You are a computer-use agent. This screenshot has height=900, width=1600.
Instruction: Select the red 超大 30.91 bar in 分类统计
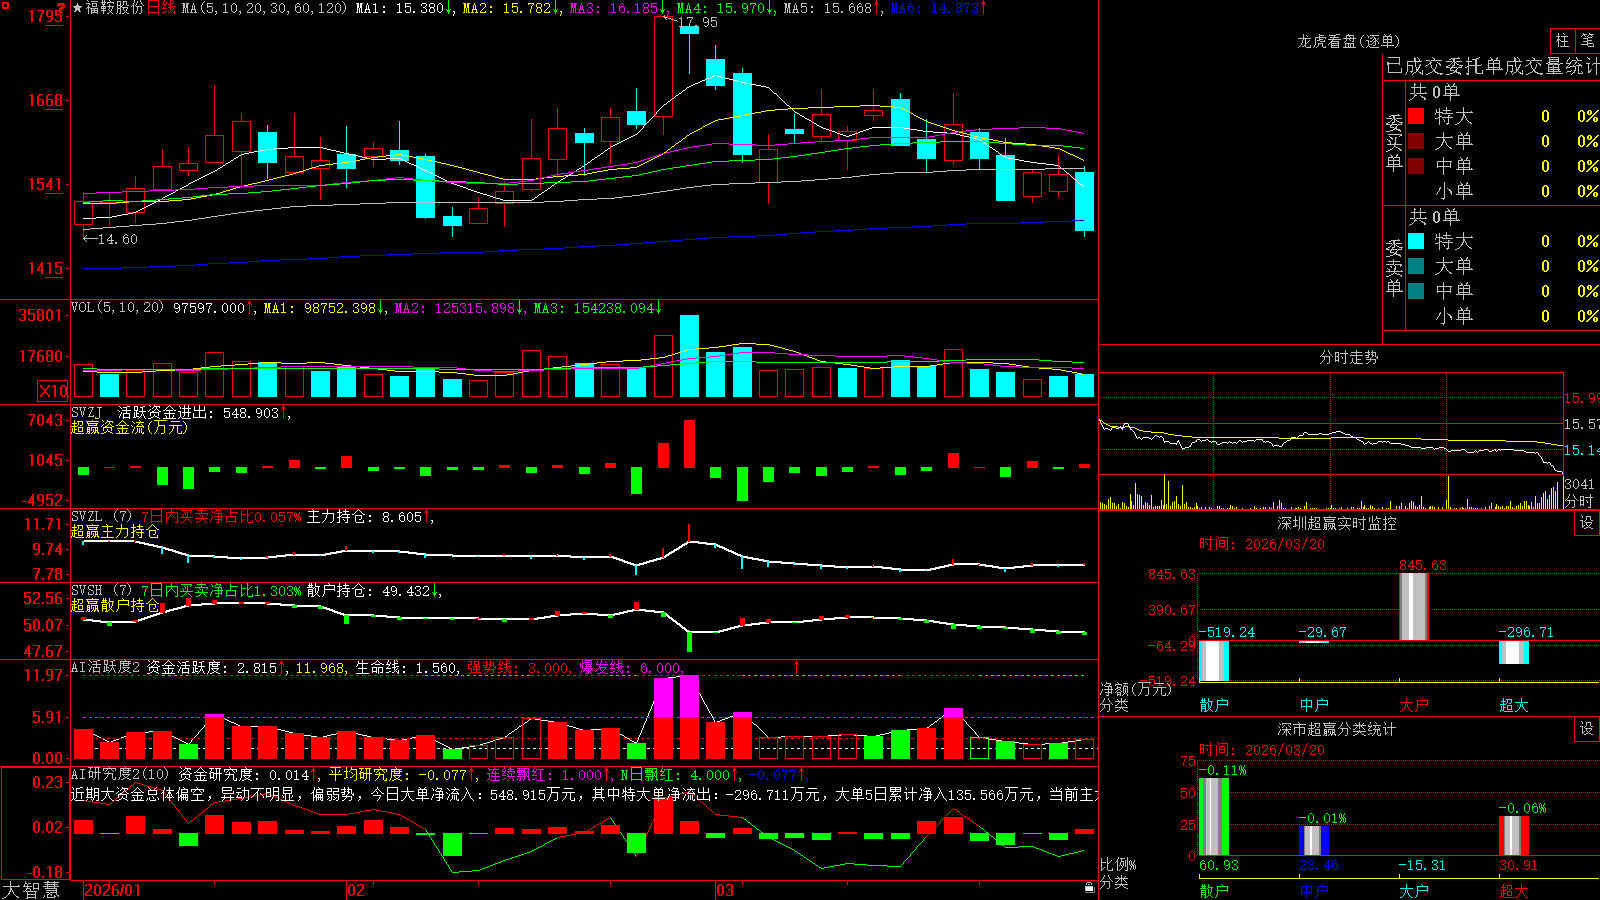[1513, 836]
